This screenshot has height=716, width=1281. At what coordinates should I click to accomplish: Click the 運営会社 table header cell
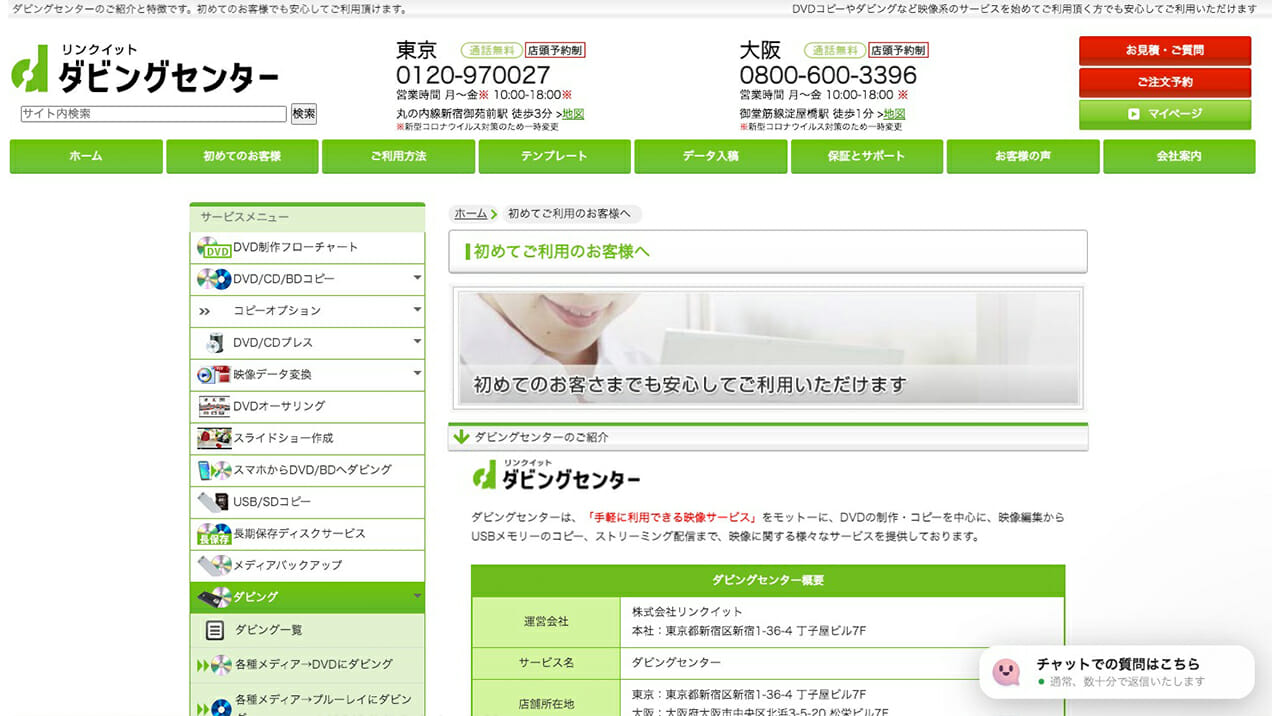546,621
